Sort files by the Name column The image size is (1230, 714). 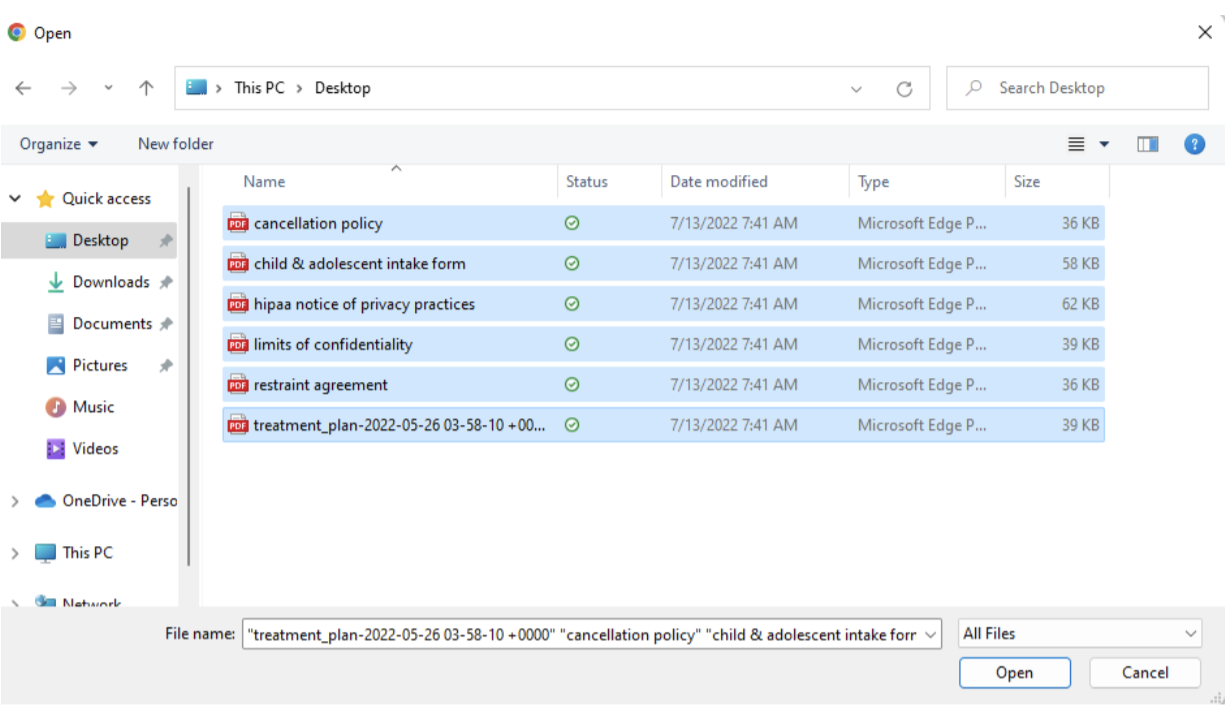[x=264, y=181]
